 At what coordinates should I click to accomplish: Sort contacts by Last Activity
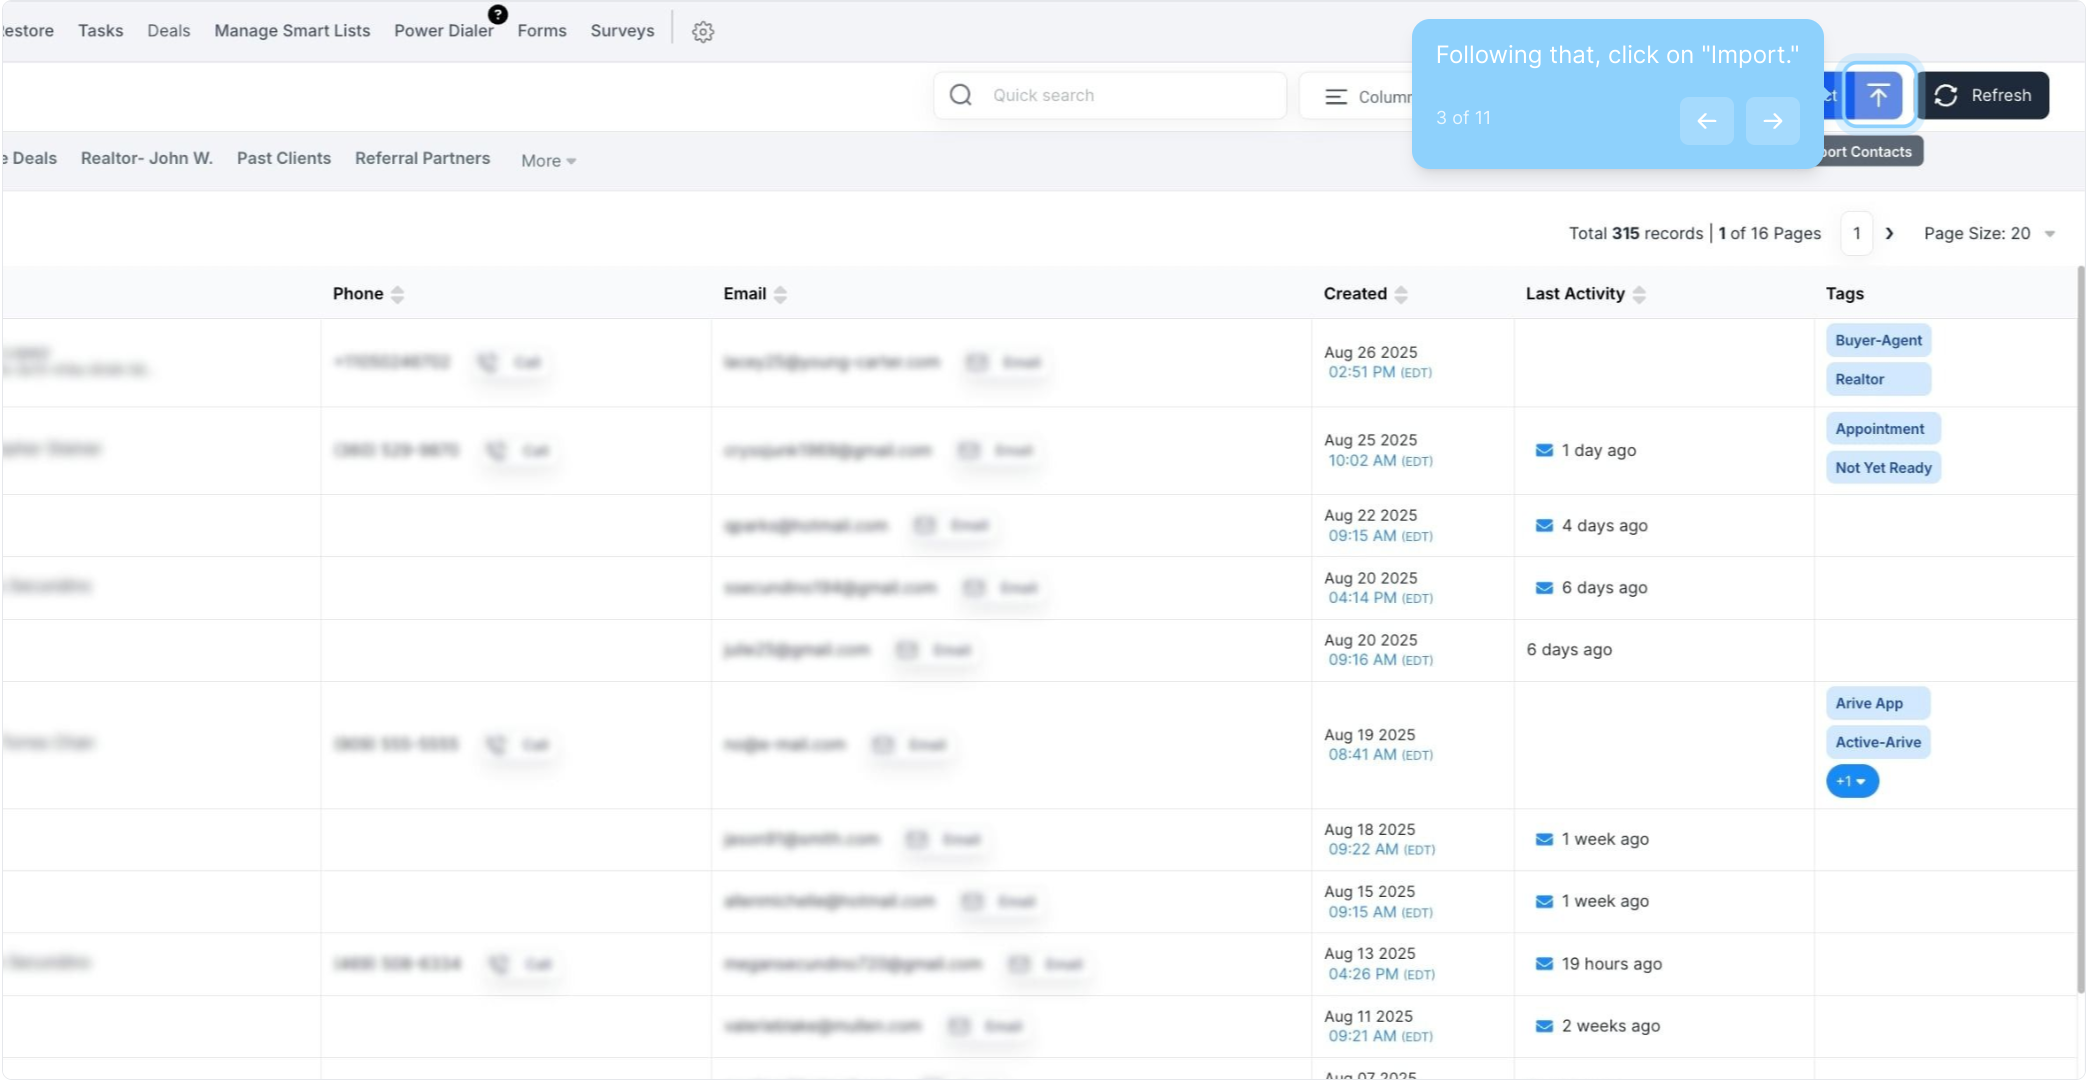point(1638,294)
